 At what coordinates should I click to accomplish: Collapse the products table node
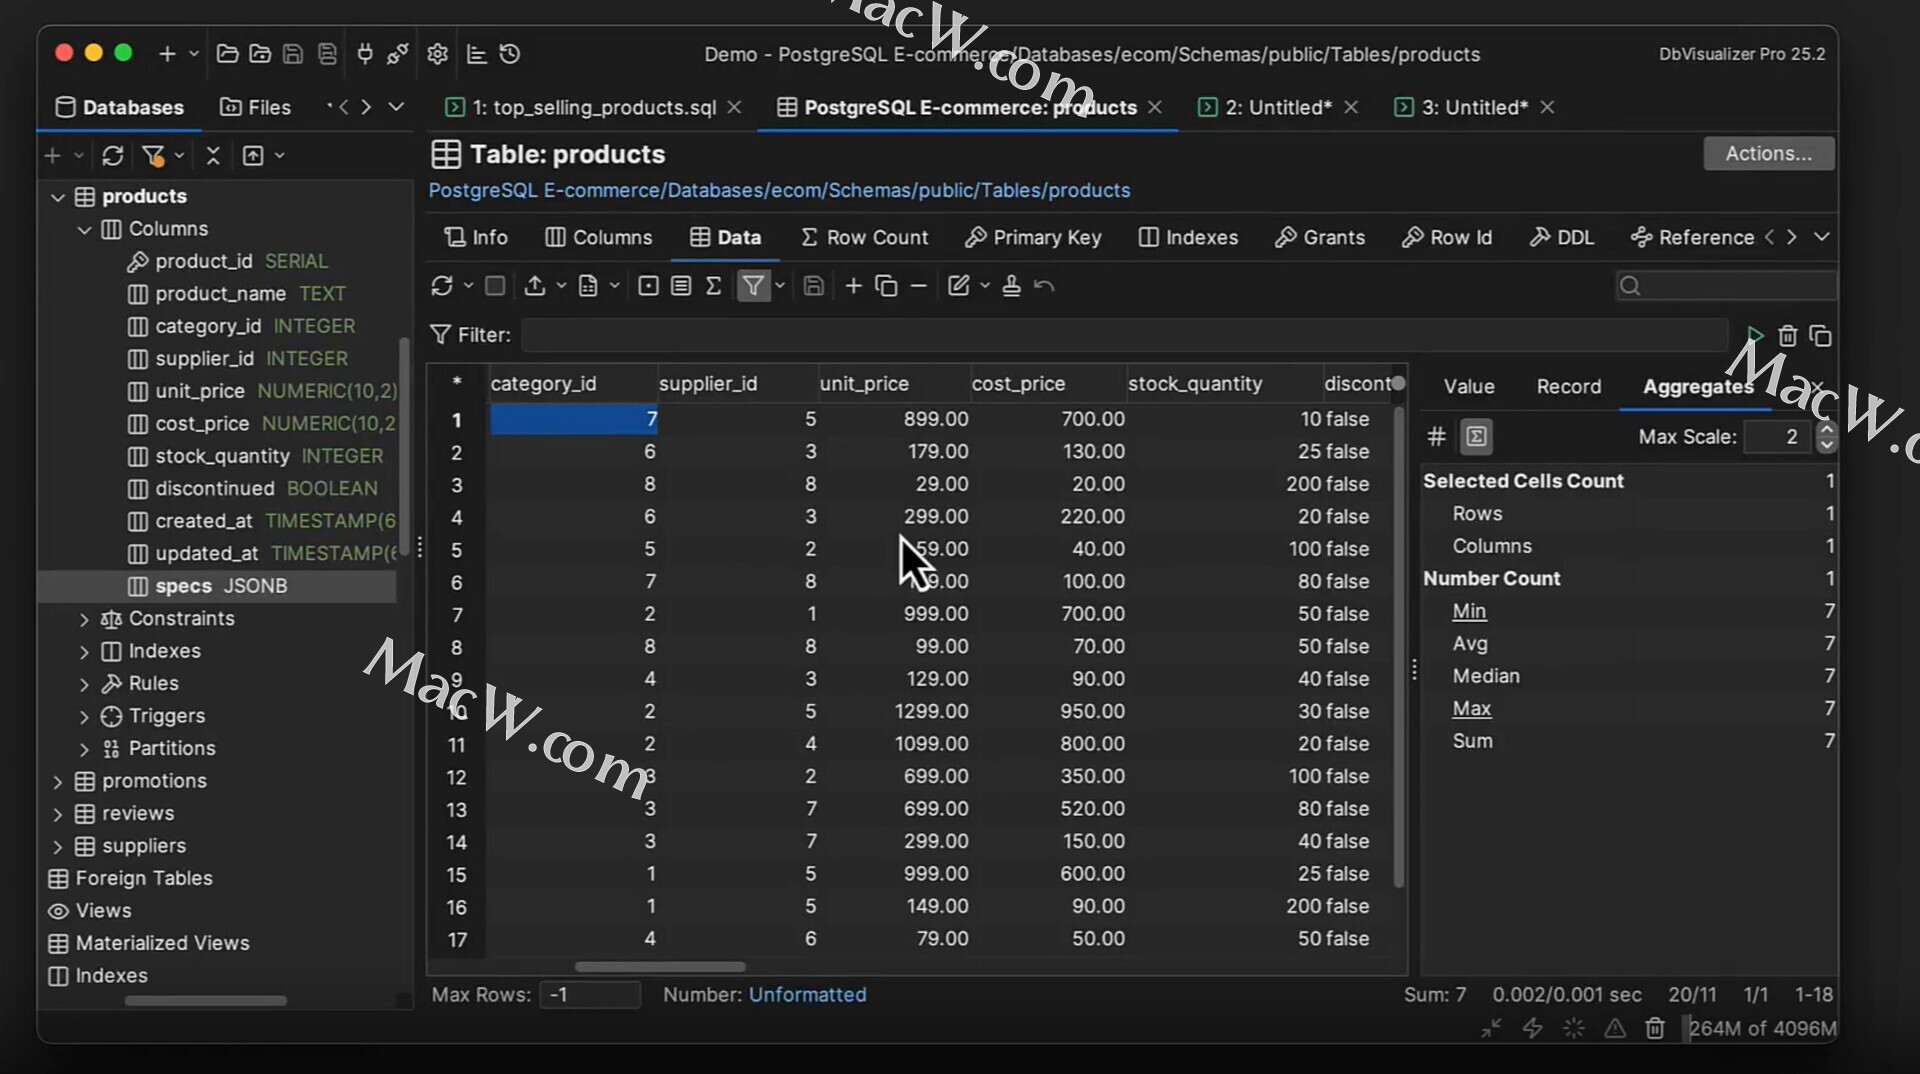[x=58, y=197]
